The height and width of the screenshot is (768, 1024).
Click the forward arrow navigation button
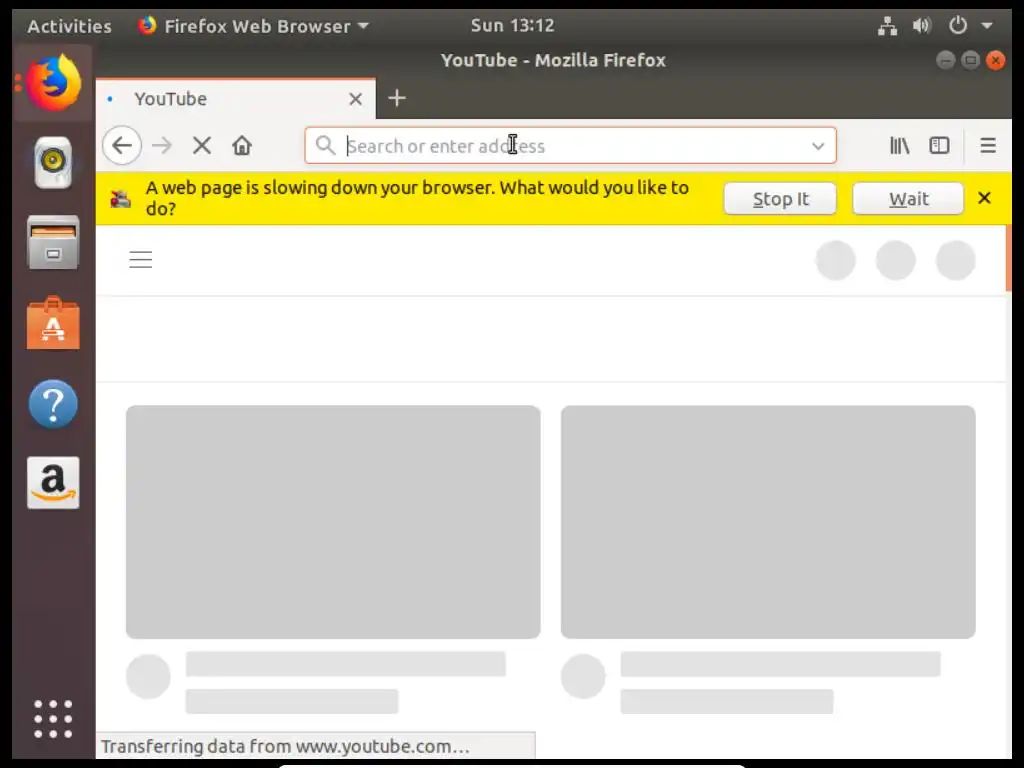(162, 145)
